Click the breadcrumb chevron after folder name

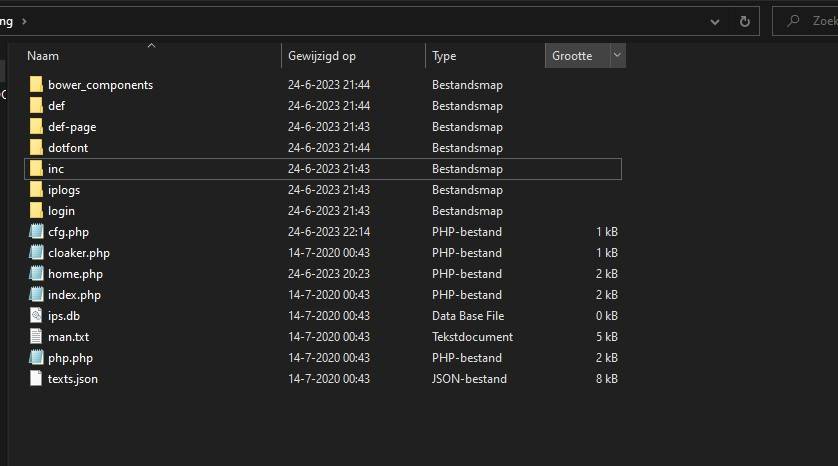coord(24,21)
